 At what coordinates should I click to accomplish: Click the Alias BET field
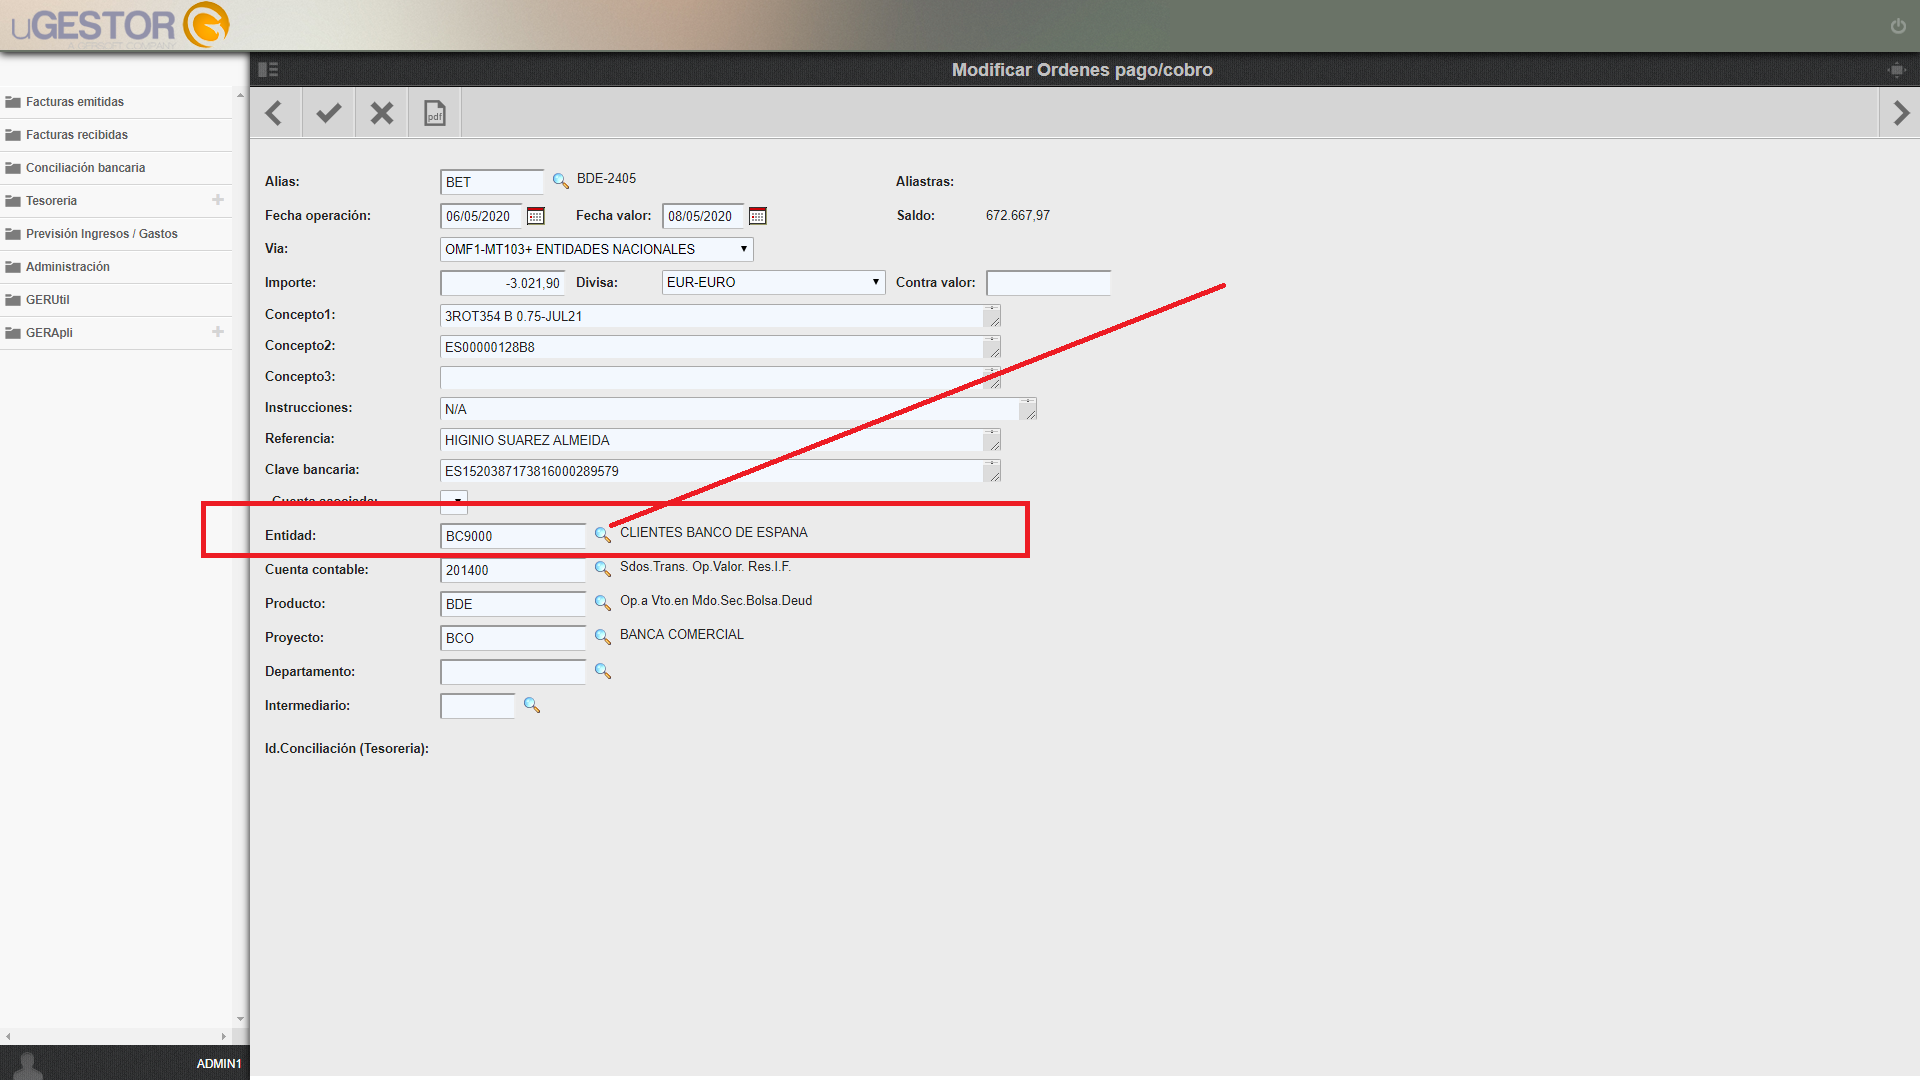(492, 182)
